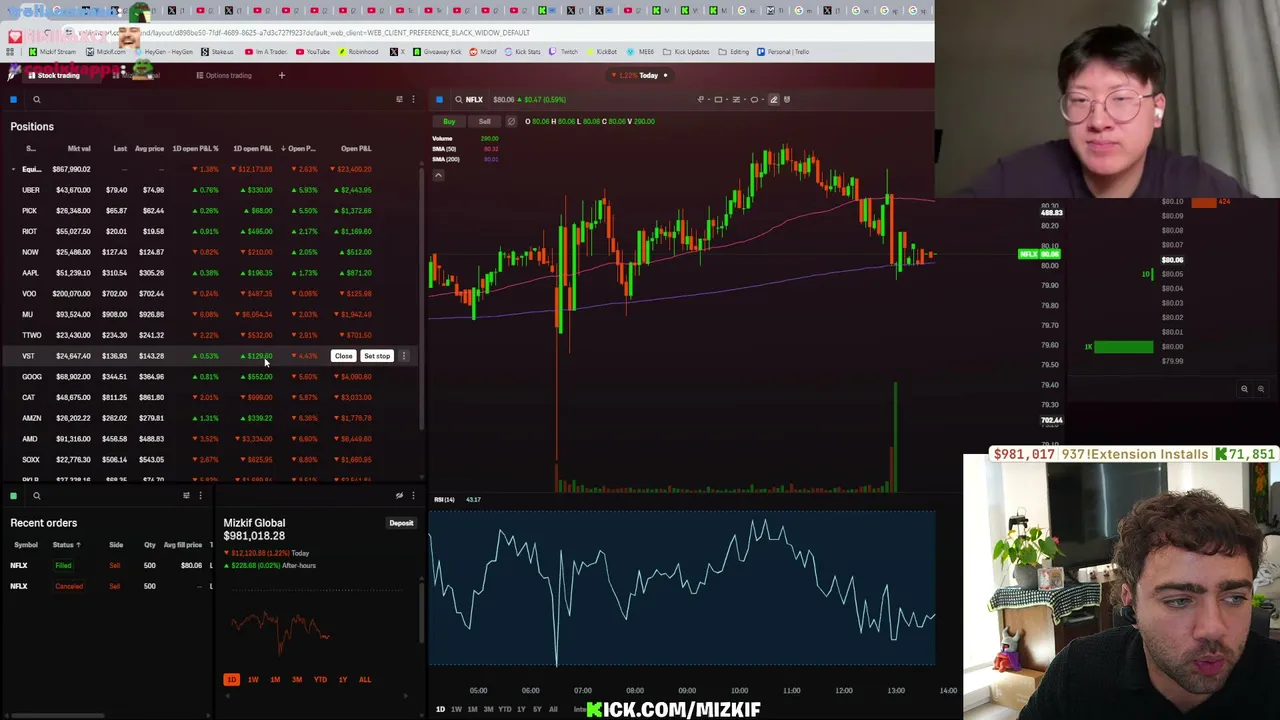This screenshot has width=1280, height=720.
Task: Select 1W range in portfolio chart
Action: point(253,680)
